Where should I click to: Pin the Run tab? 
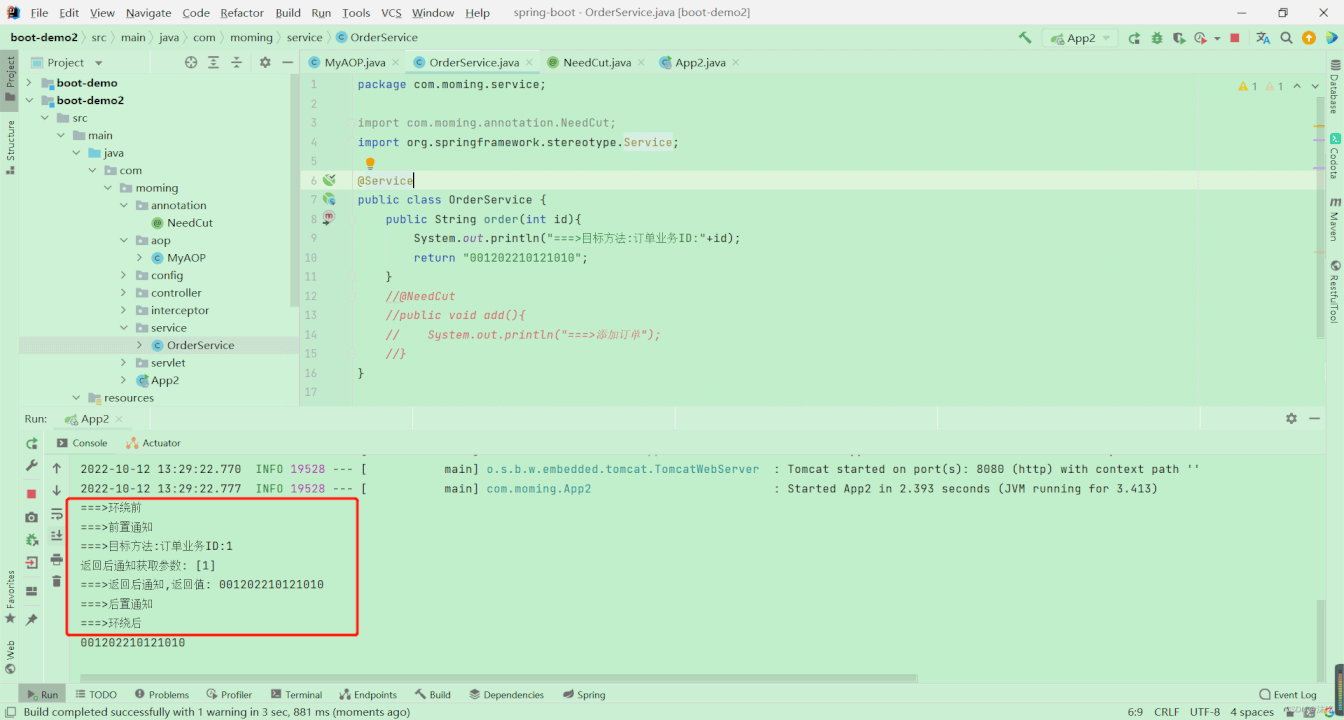pos(32,619)
